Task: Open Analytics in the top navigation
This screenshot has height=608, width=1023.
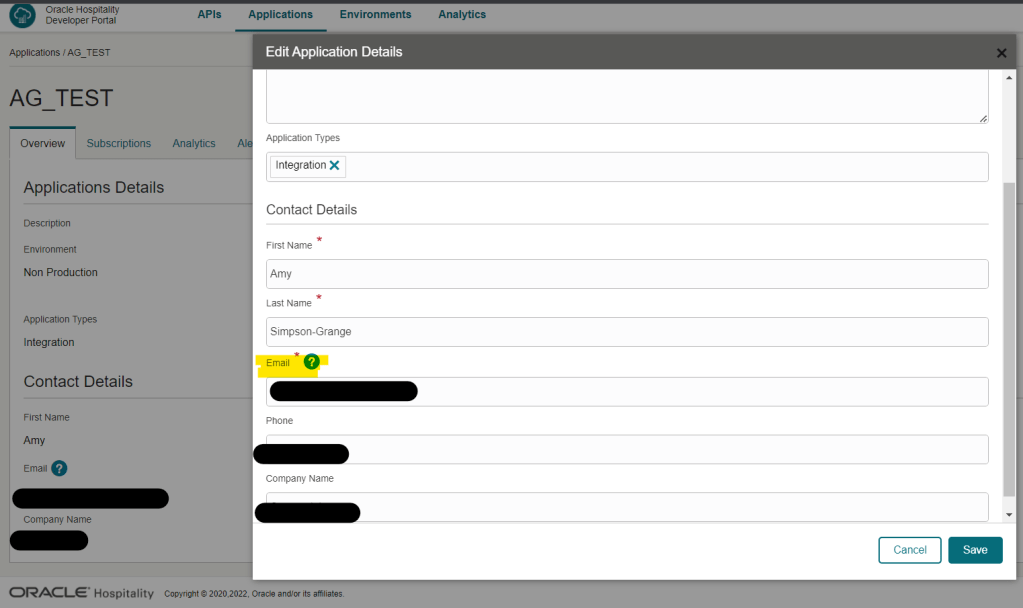Action: pos(462,15)
